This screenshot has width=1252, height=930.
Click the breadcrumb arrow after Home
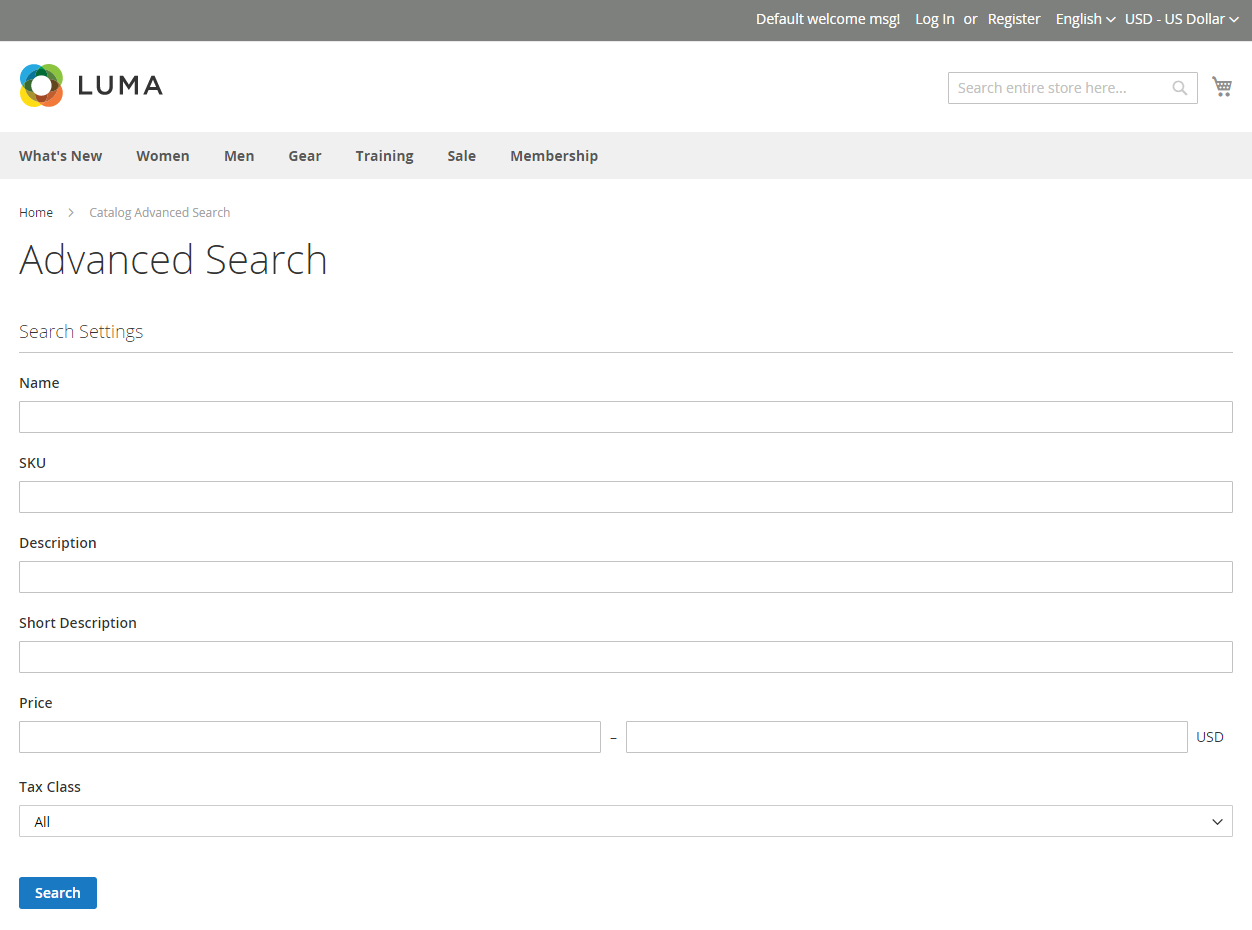[x=70, y=212]
